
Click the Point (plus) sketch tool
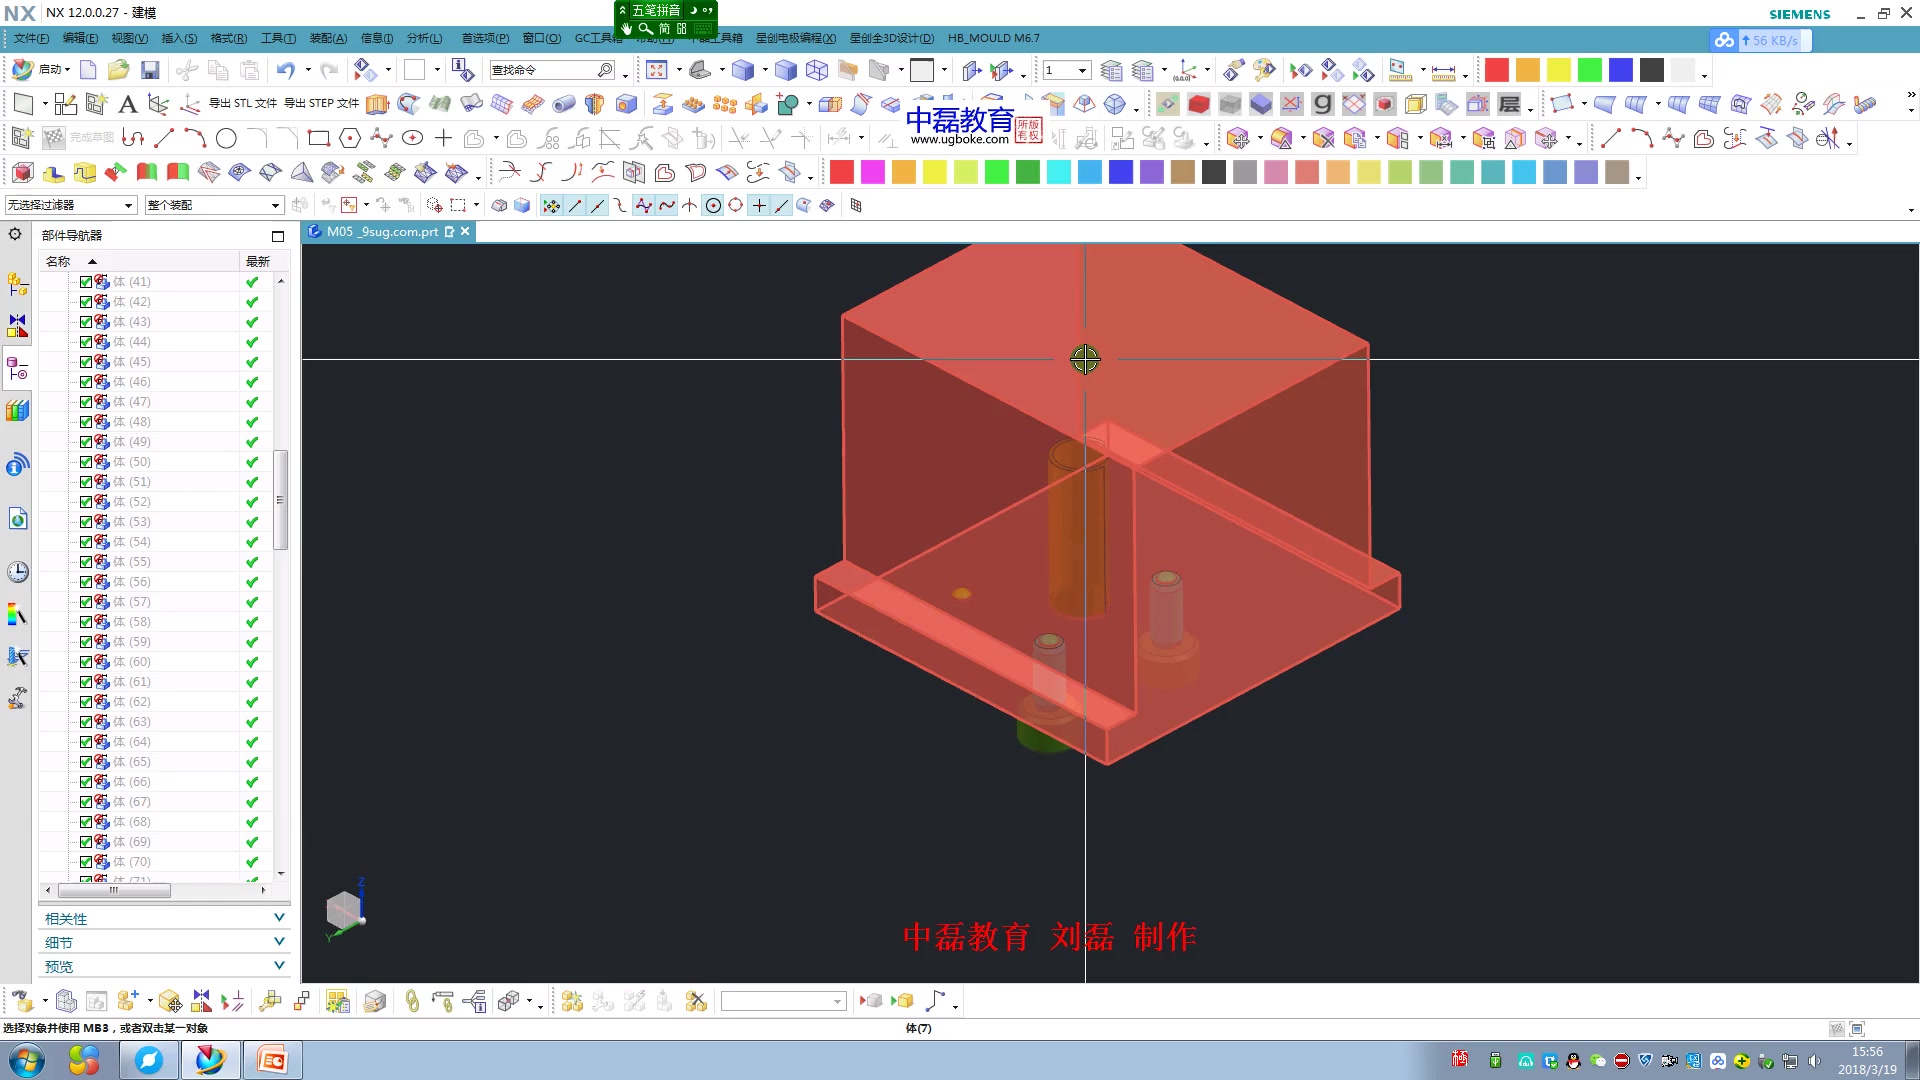pos(443,138)
